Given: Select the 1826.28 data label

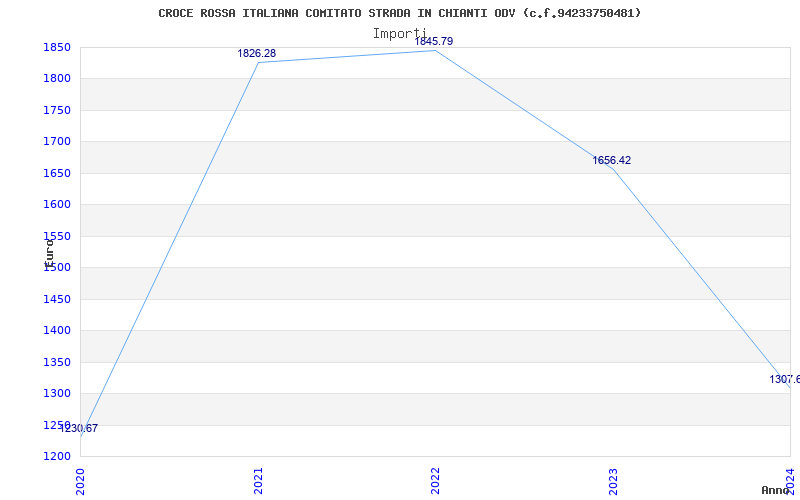Looking at the screenshot, I should [257, 53].
